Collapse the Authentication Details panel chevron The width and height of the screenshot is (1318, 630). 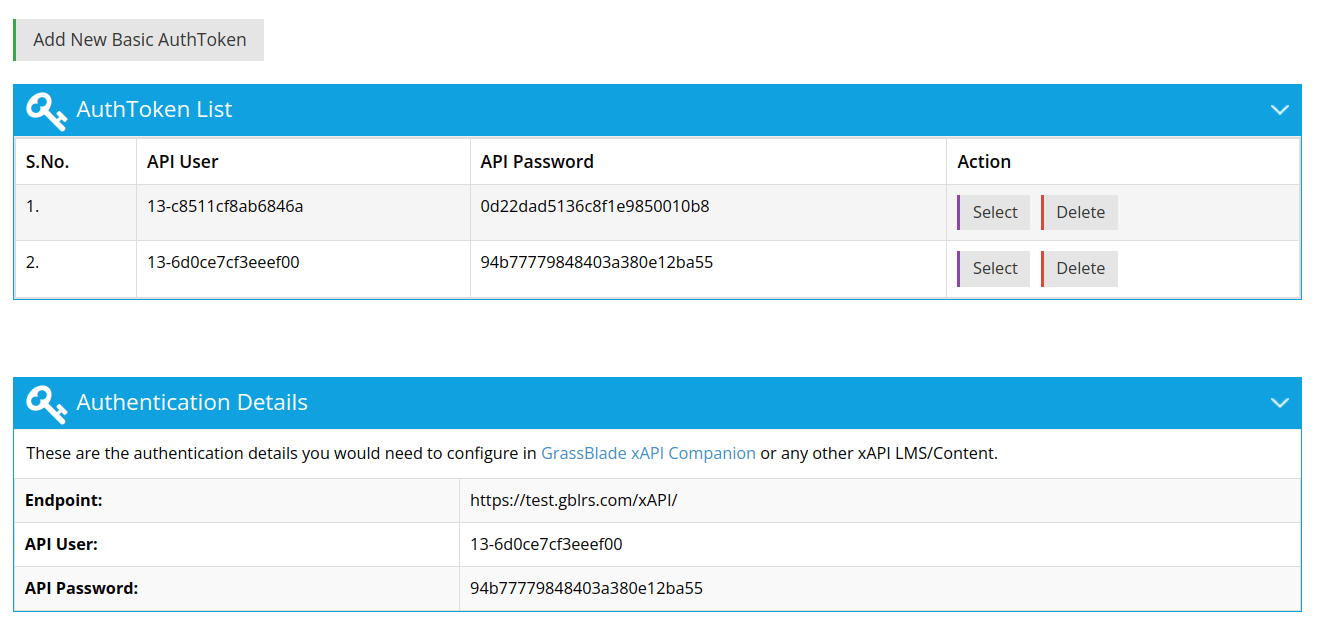(x=1279, y=403)
